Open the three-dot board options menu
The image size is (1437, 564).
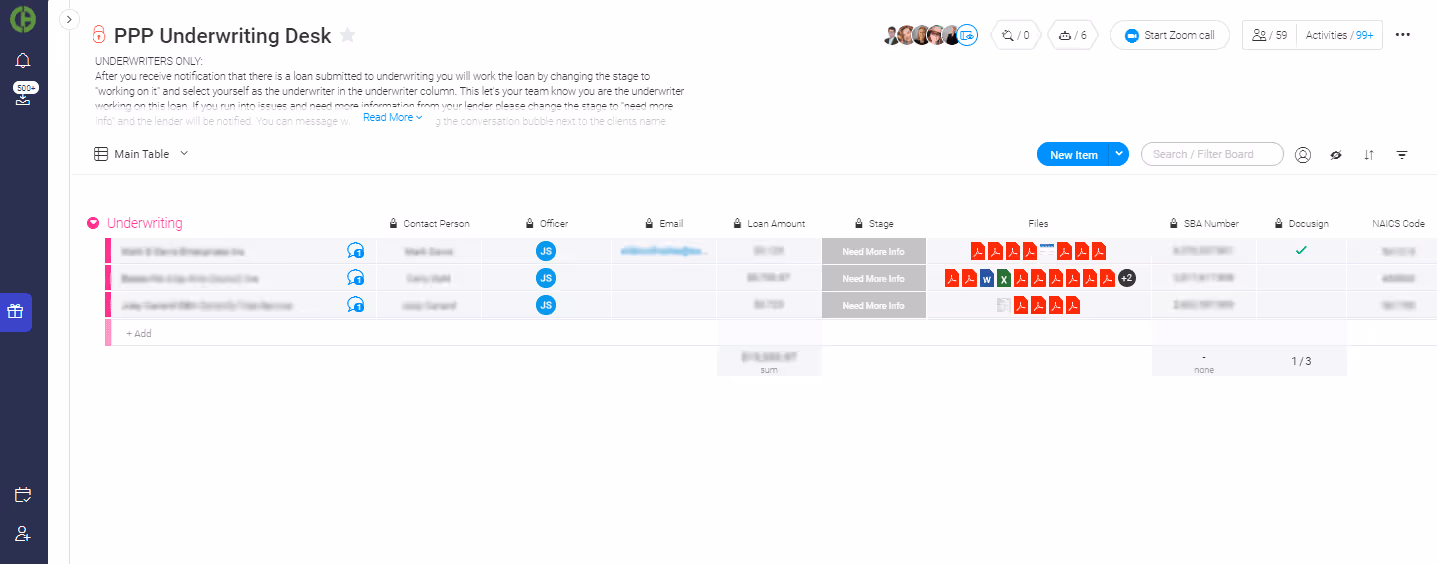(1402, 35)
